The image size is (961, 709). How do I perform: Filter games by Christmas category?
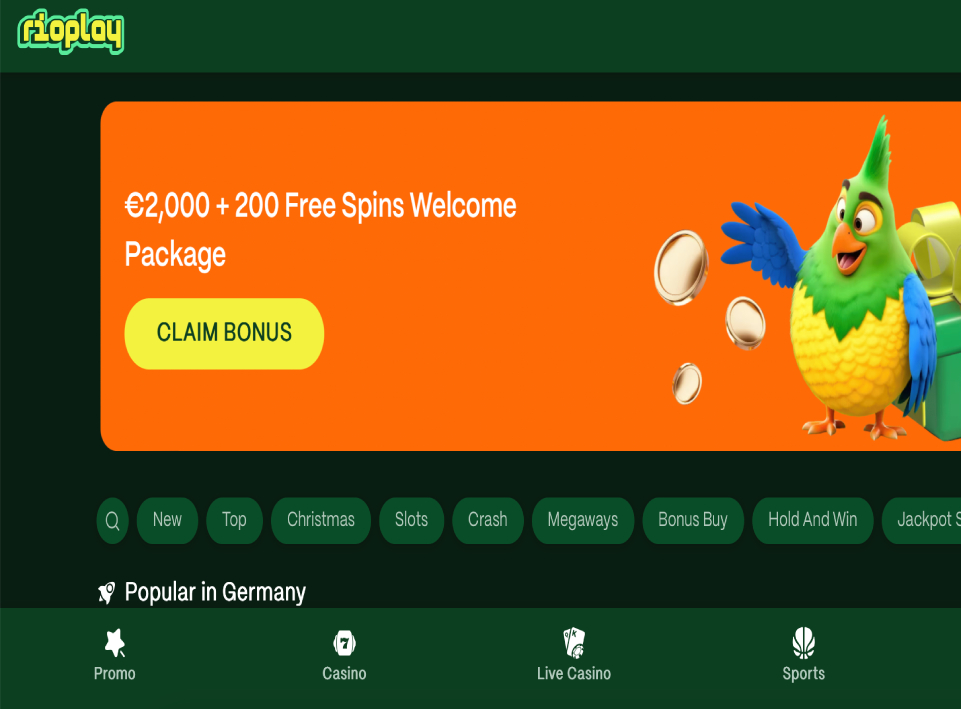pyautogui.click(x=321, y=521)
